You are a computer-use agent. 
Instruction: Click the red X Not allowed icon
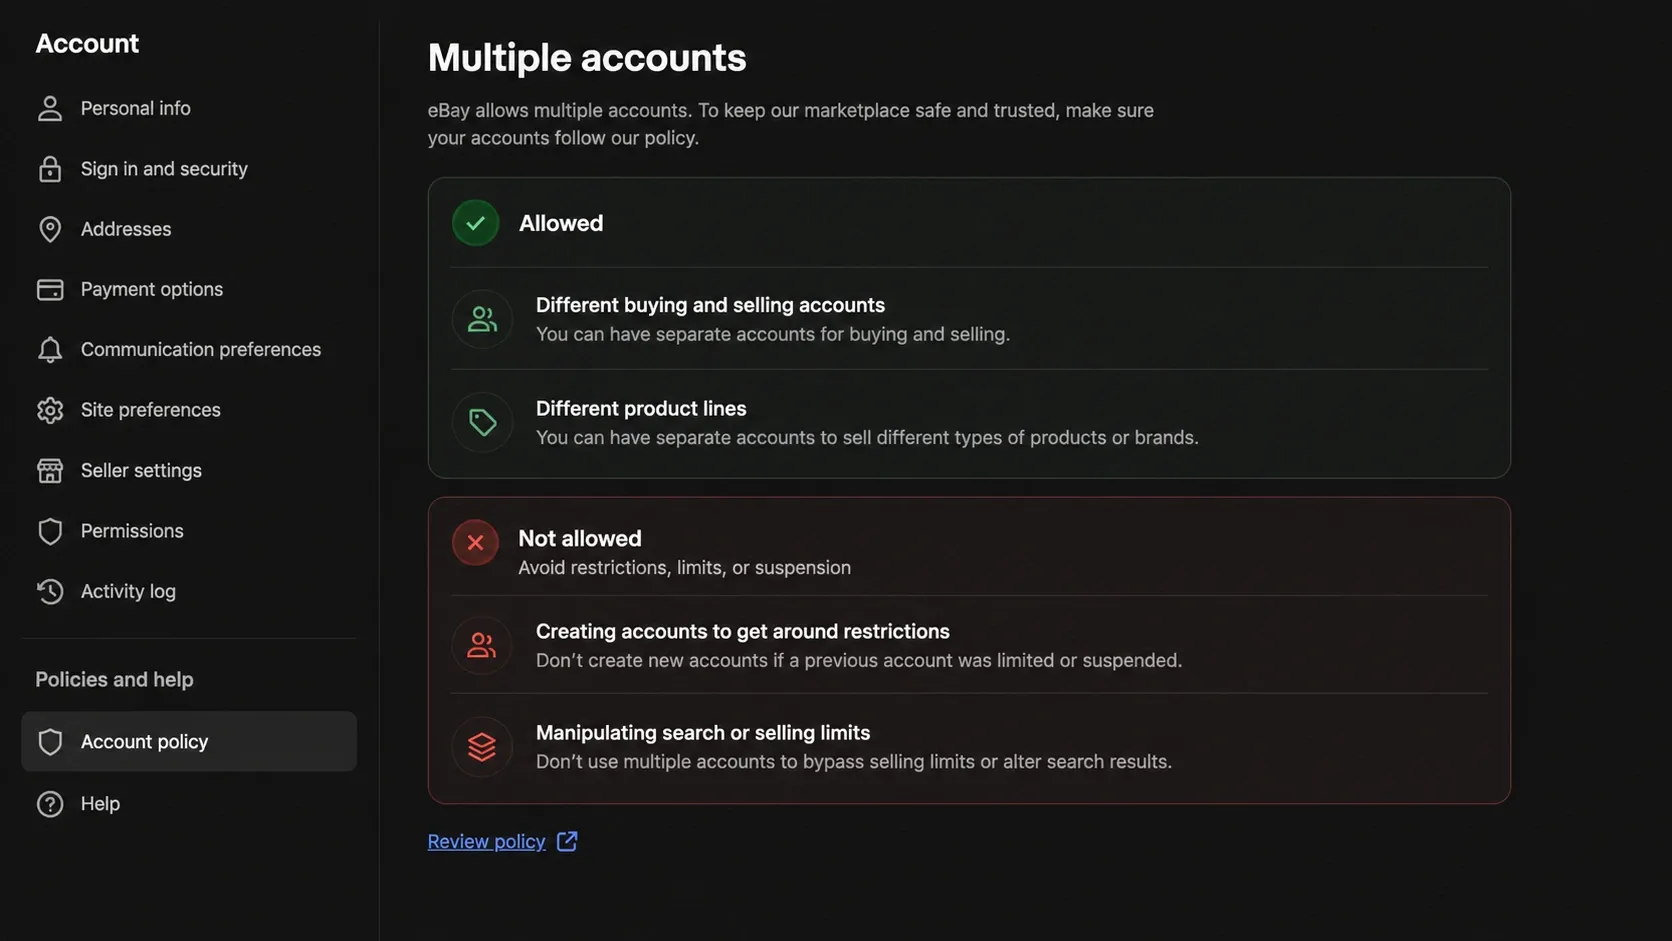(x=476, y=543)
